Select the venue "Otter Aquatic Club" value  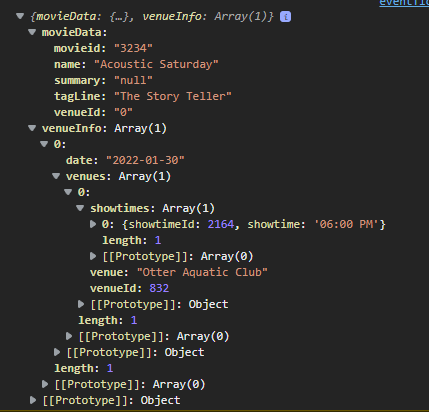pos(202,272)
